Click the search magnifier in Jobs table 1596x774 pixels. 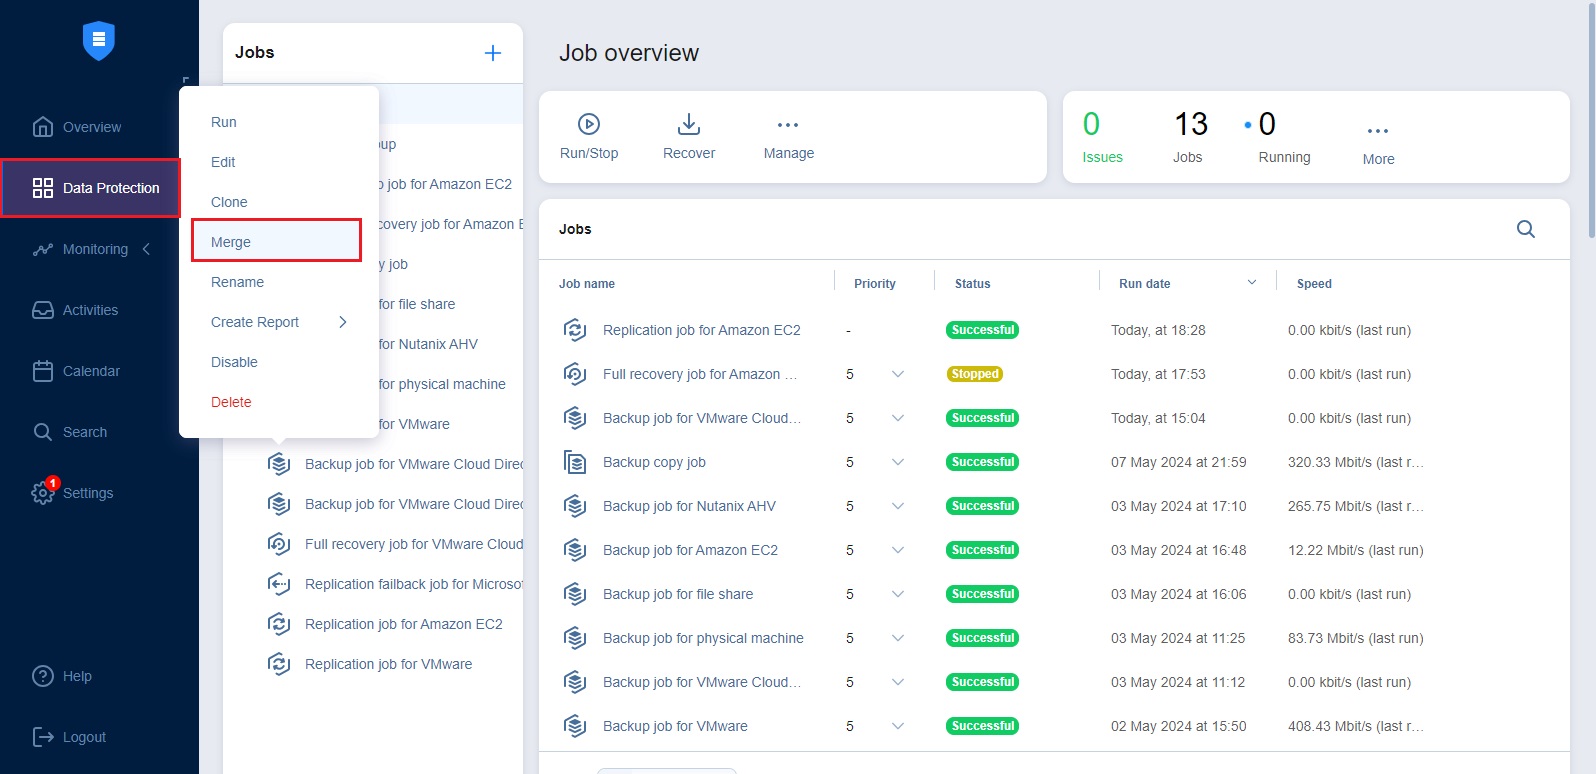(x=1525, y=229)
